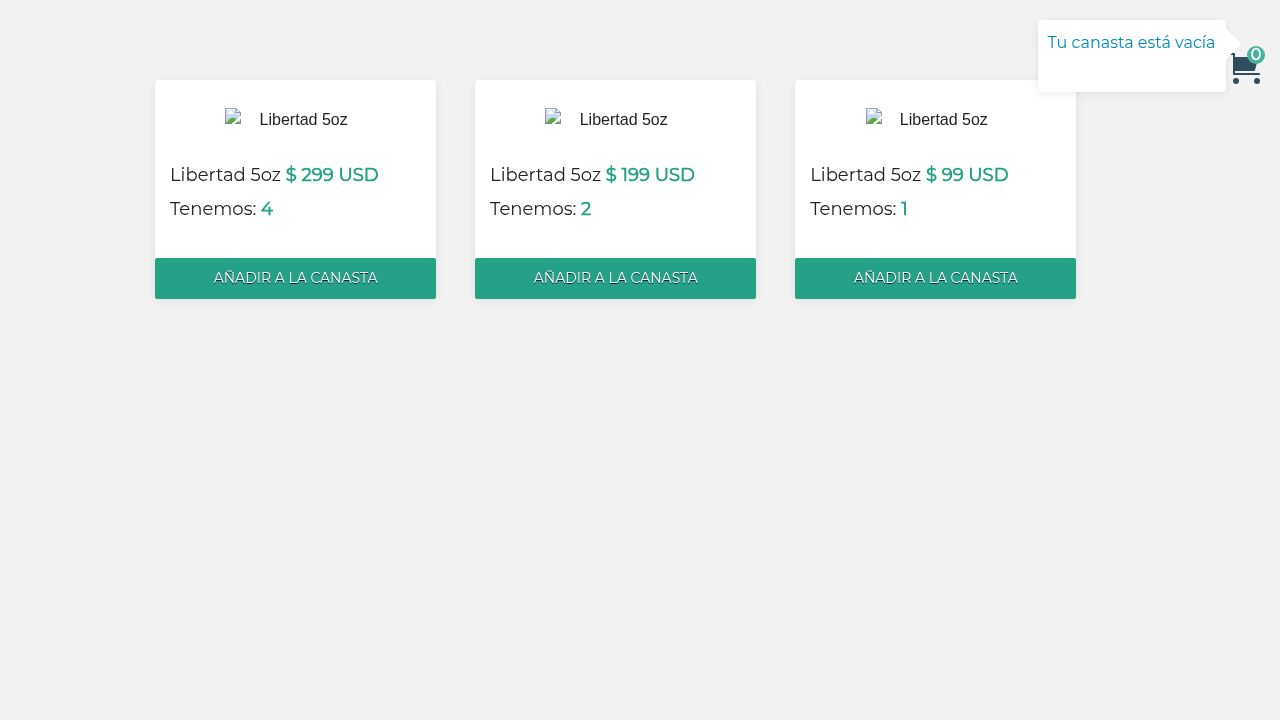Add the $ 199 USD product to the basket
The image size is (1280, 720).
click(615, 278)
